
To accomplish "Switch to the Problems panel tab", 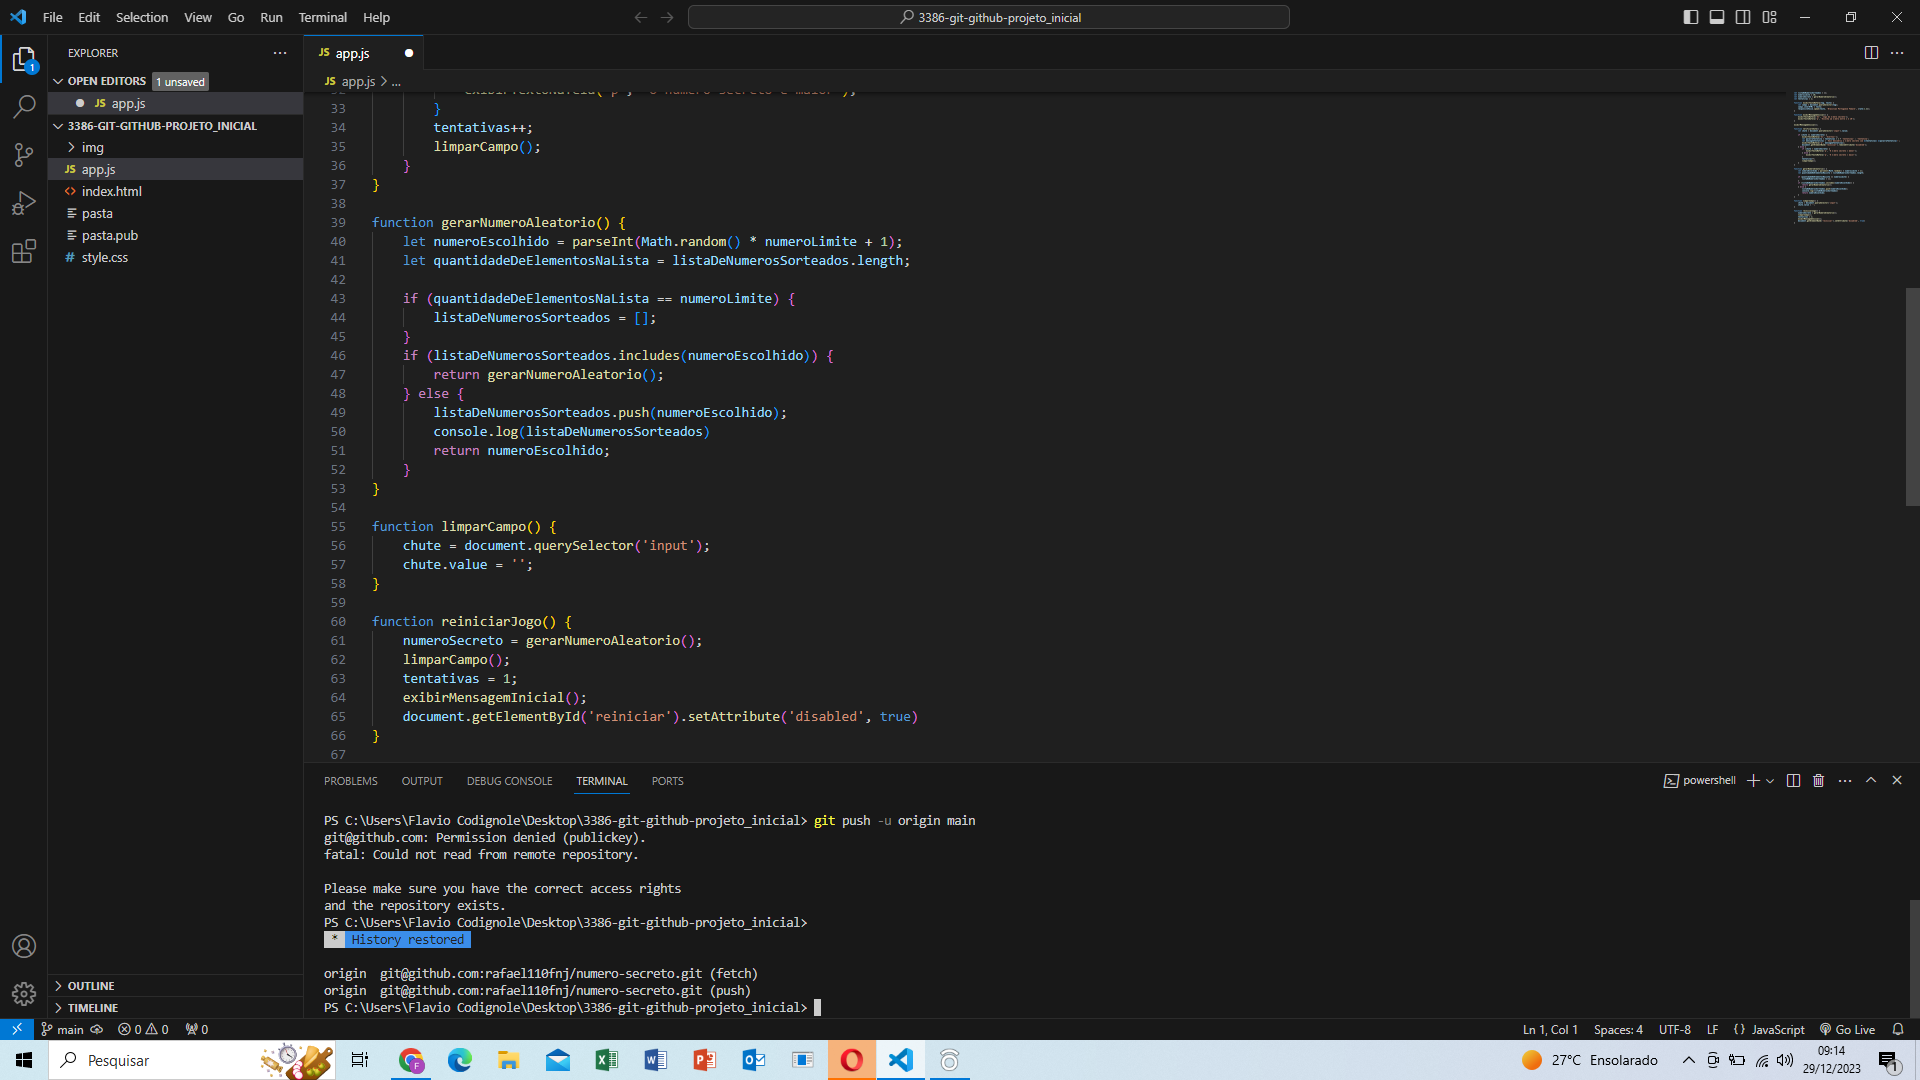I will pos(351,781).
